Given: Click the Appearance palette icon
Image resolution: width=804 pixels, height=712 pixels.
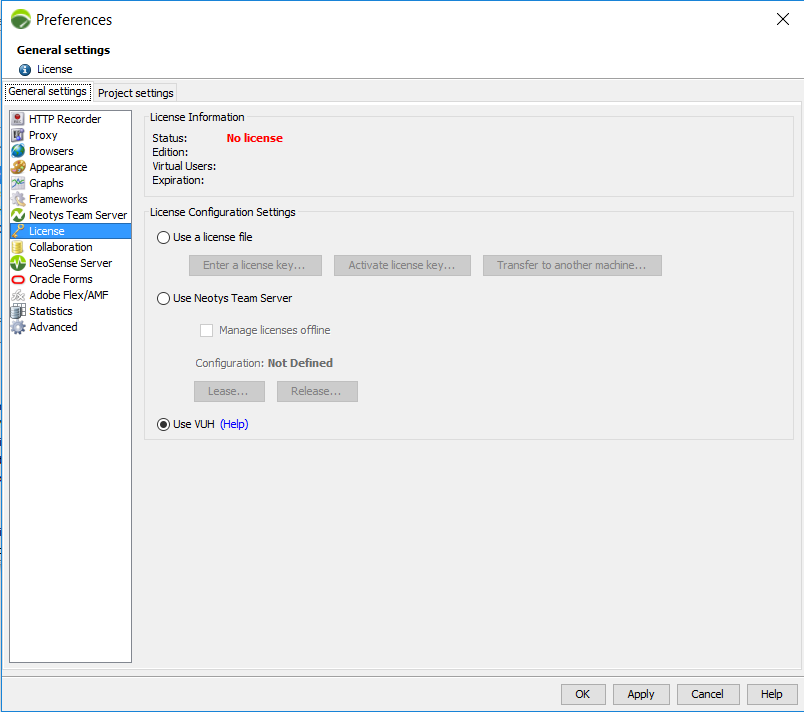Looking at the screenshot, I should [x=18, y=167].
